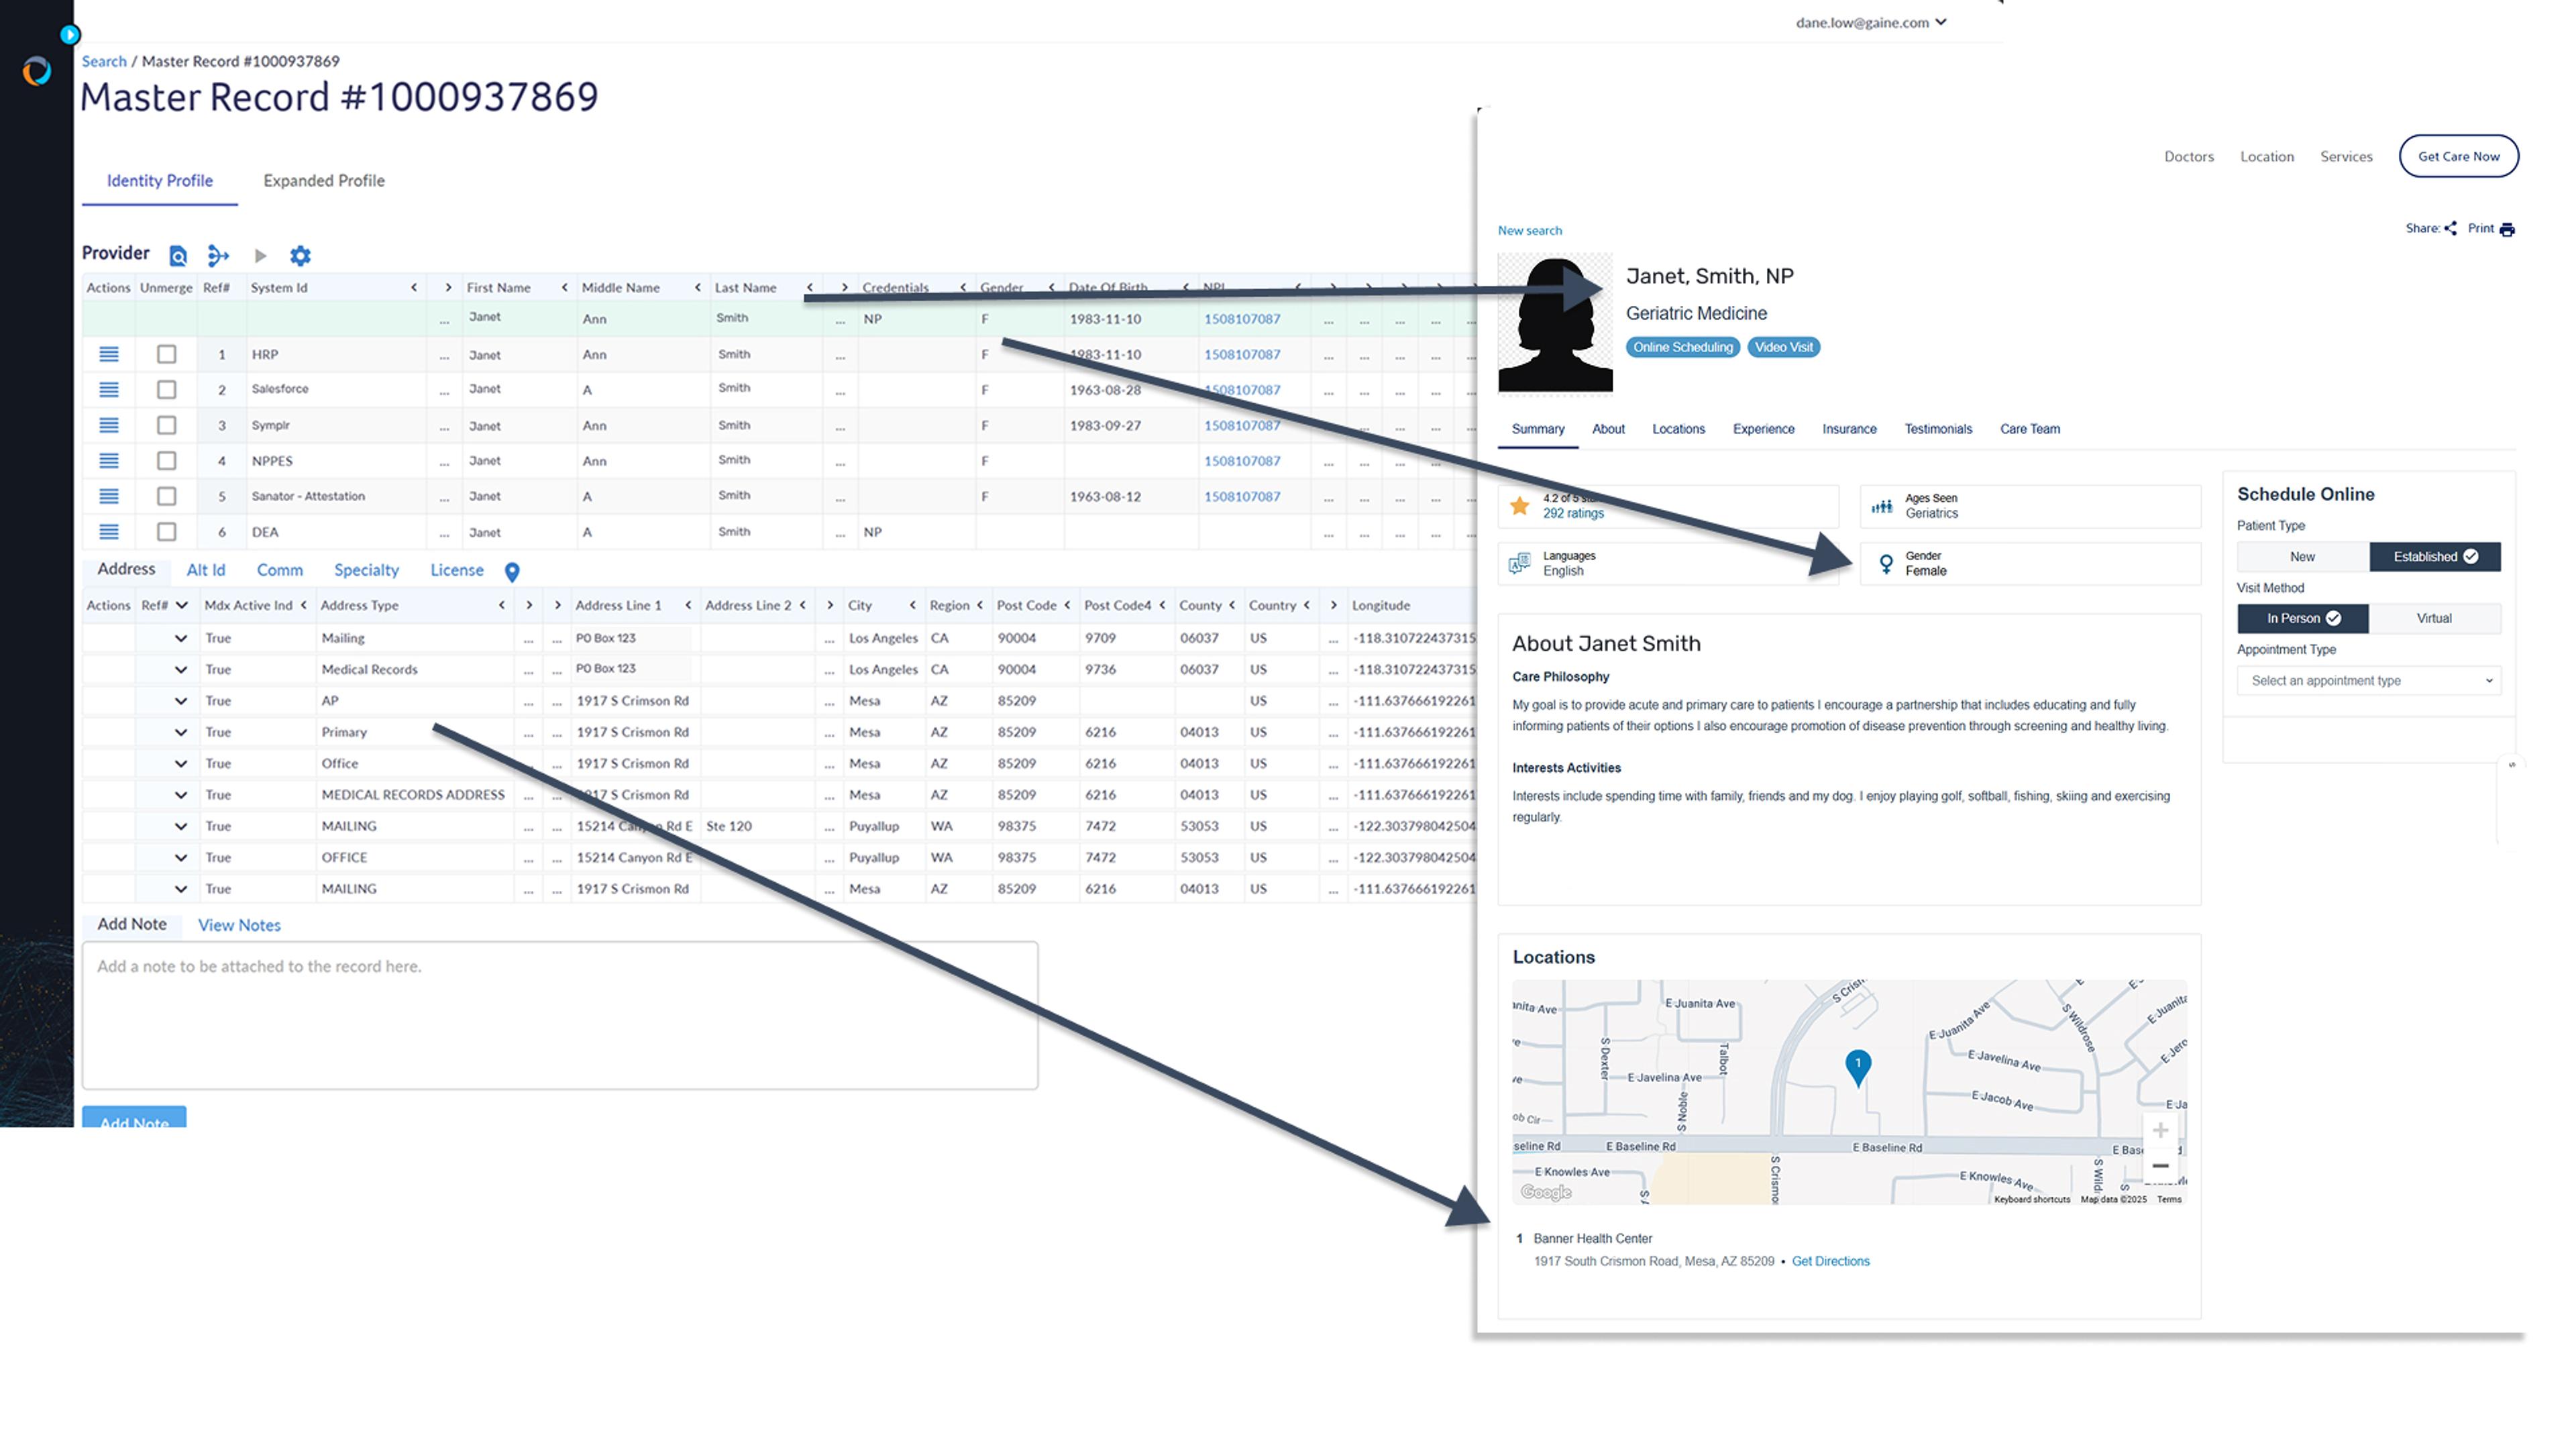Switch to the Experience tab on provider profile
This screenshot has height=1449, width=2576.
[1764, 428]
